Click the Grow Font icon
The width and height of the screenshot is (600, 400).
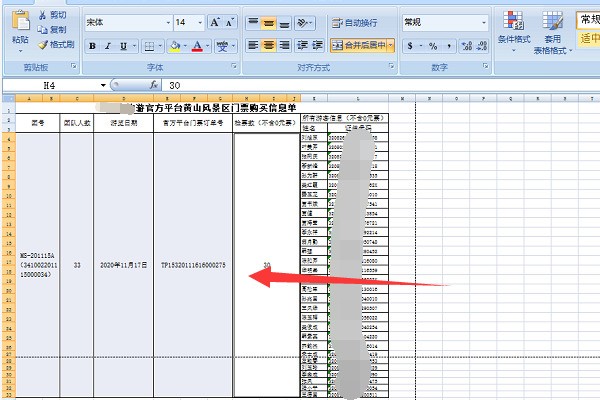215,23
